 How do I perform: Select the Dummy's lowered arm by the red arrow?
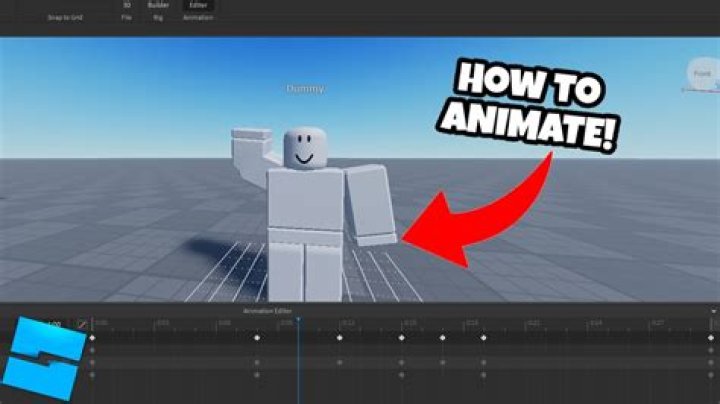[x=371, y=204]
